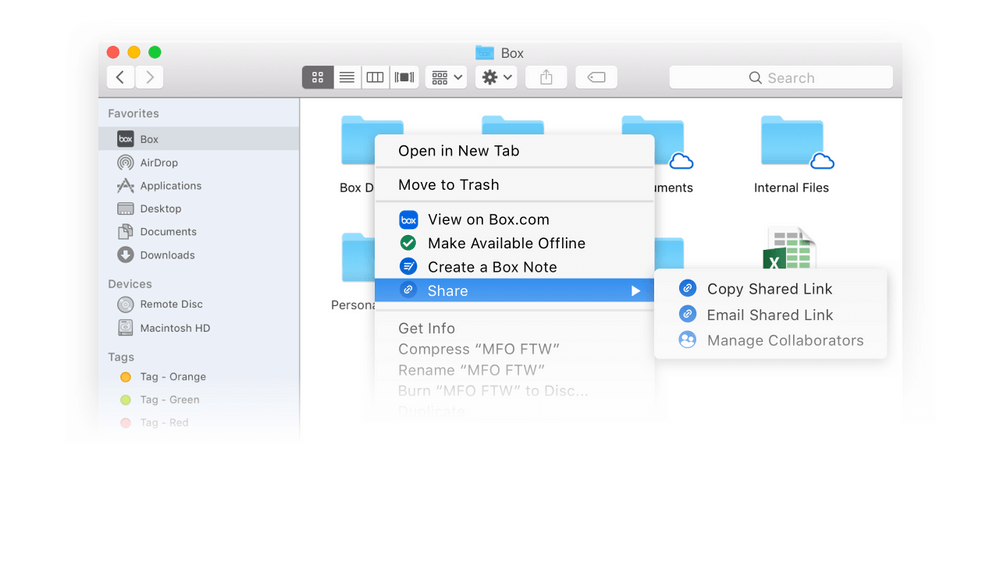Viewport: 999px width, 562px height.
Task: Click the Applications A-shaped icon
Action: pos(126,185)
